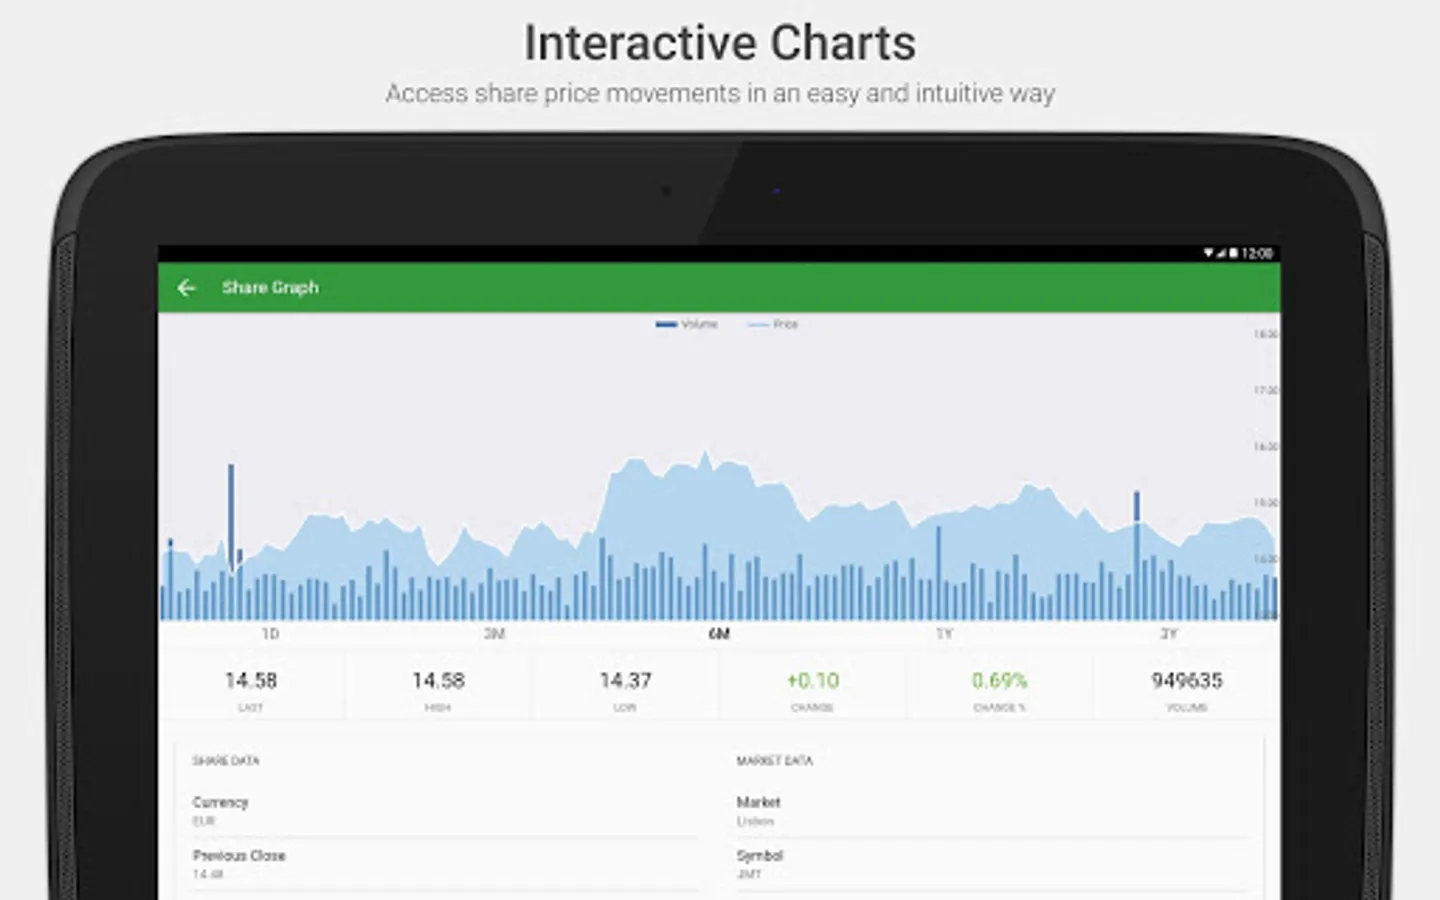This screenshot has height=900, width=1440.
Task: Click the Share Graph title
Action: click(270, 287)
